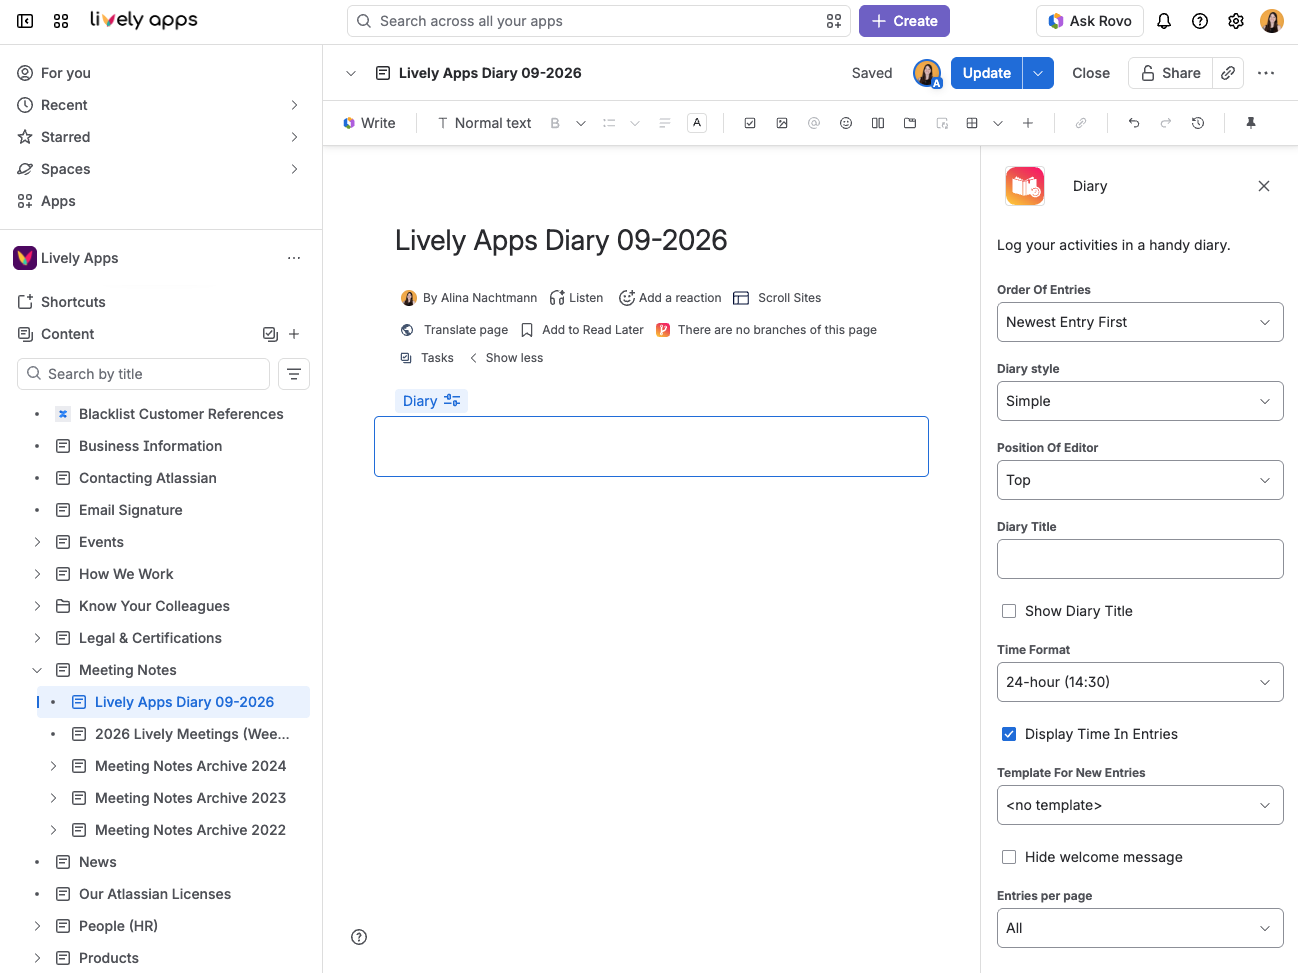
Task: Click the Search by title field
Action: (x=143, y=374)
